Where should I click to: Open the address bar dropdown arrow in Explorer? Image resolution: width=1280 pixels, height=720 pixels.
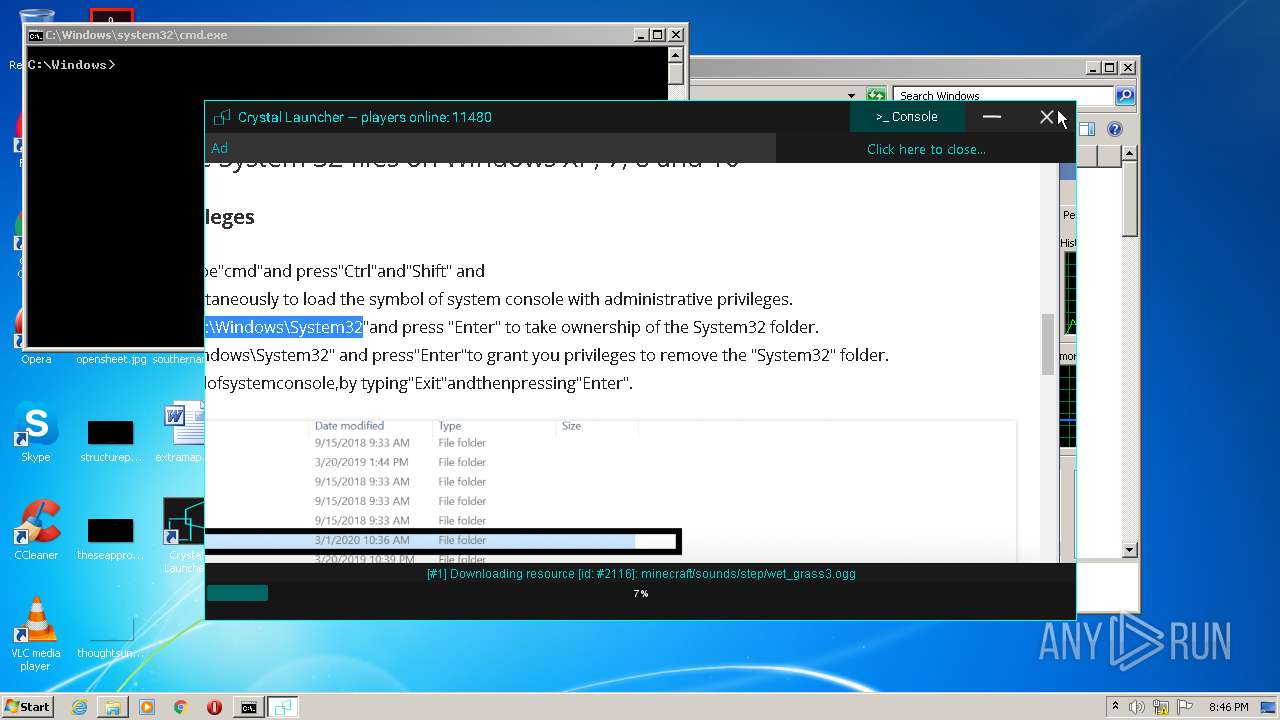tap(852, 96)
